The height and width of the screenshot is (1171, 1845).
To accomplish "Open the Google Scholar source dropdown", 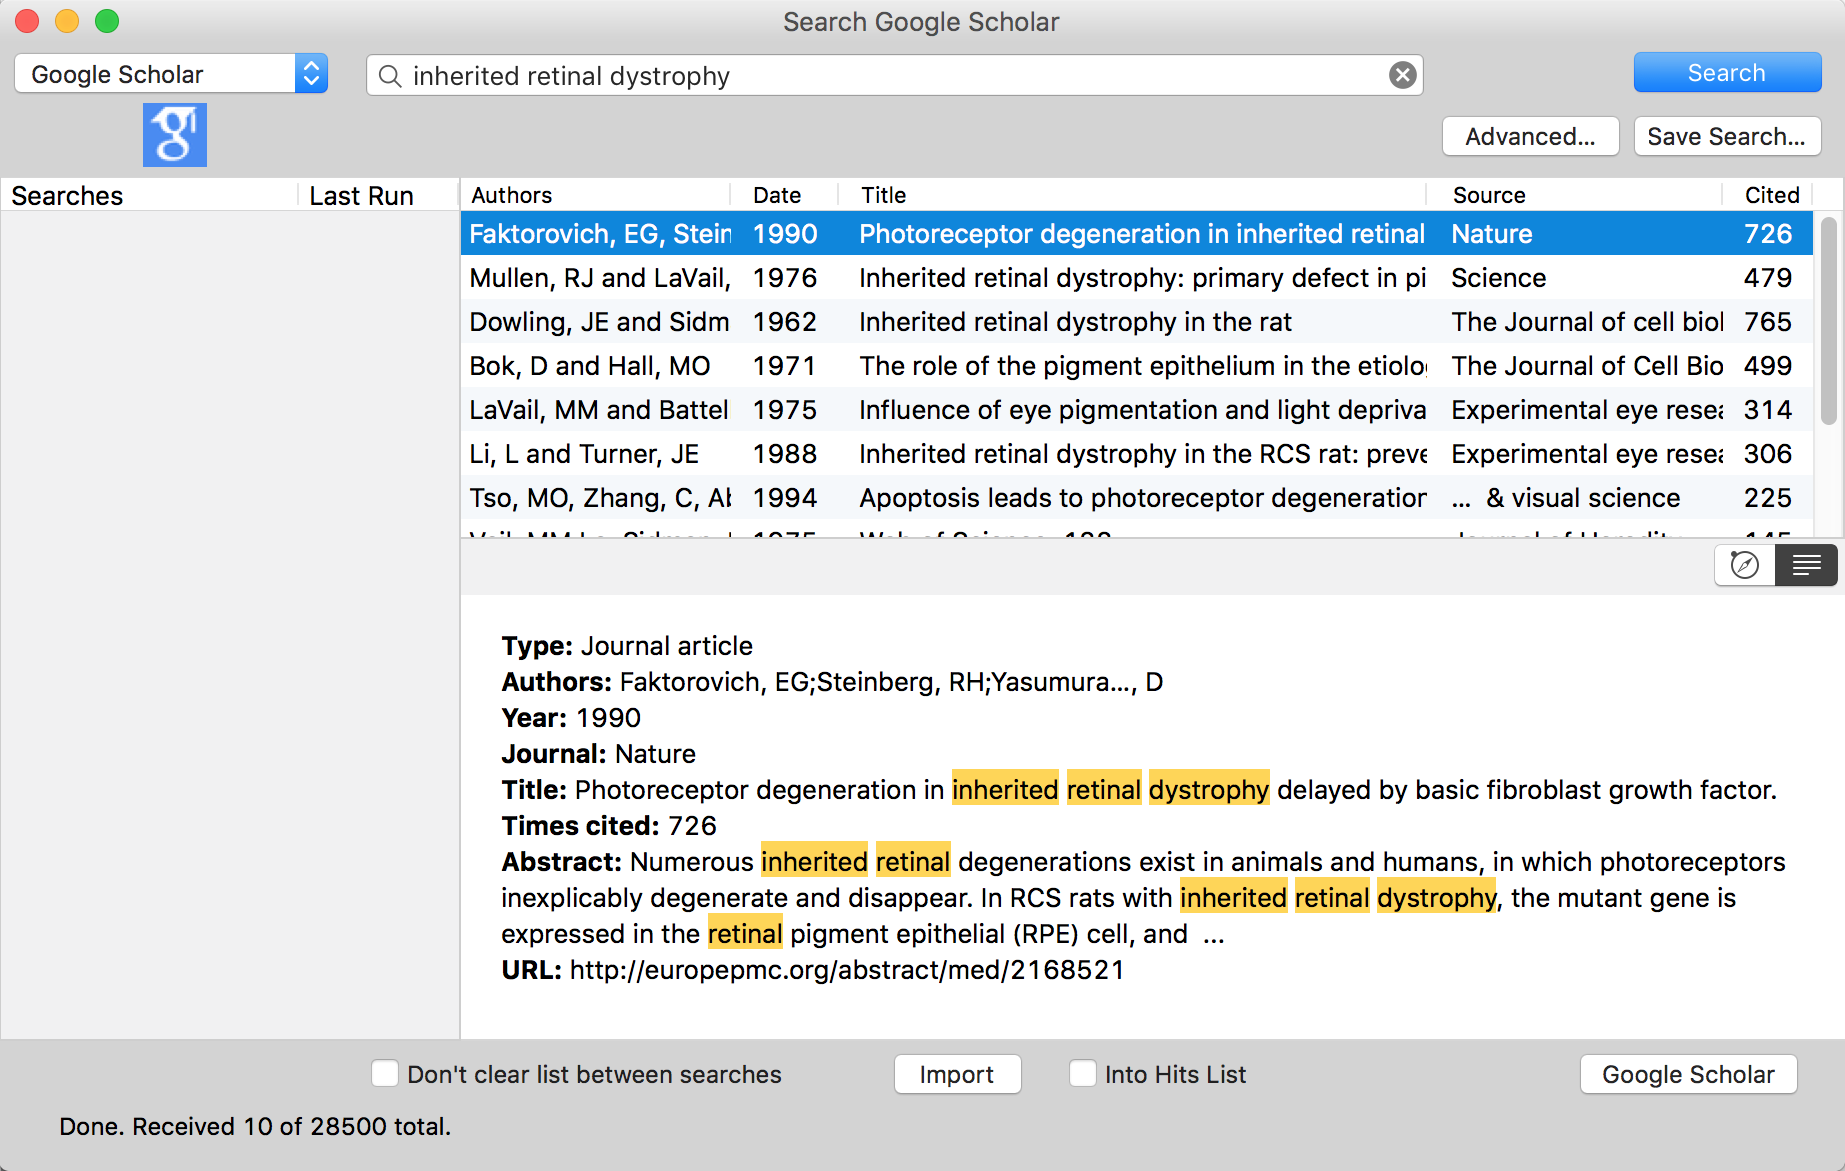I will coord(171,74).
